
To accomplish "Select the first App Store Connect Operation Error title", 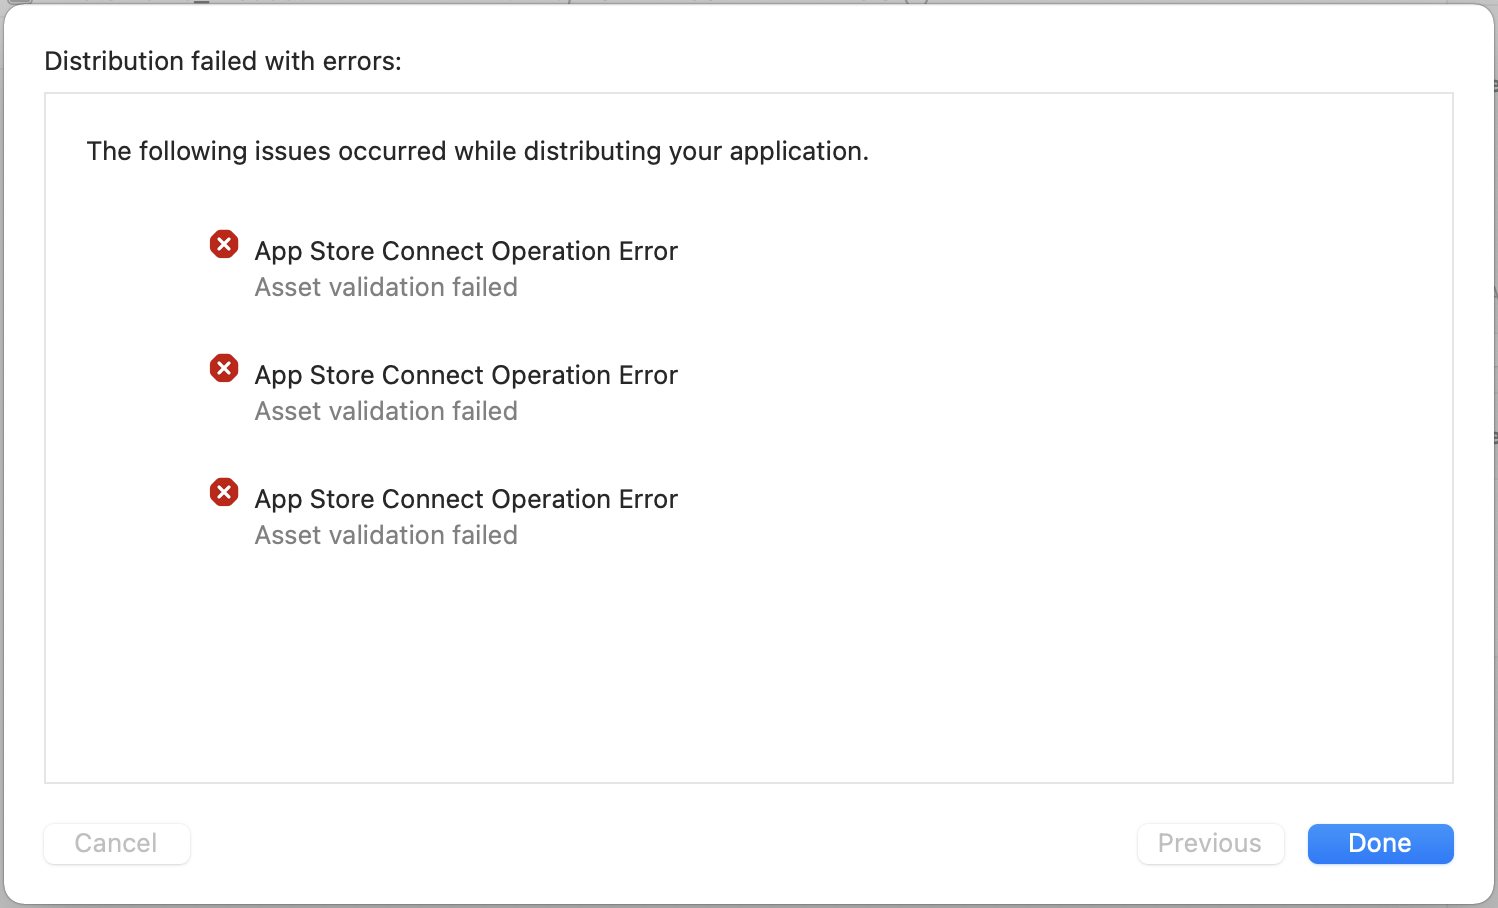I will (466, 251).
